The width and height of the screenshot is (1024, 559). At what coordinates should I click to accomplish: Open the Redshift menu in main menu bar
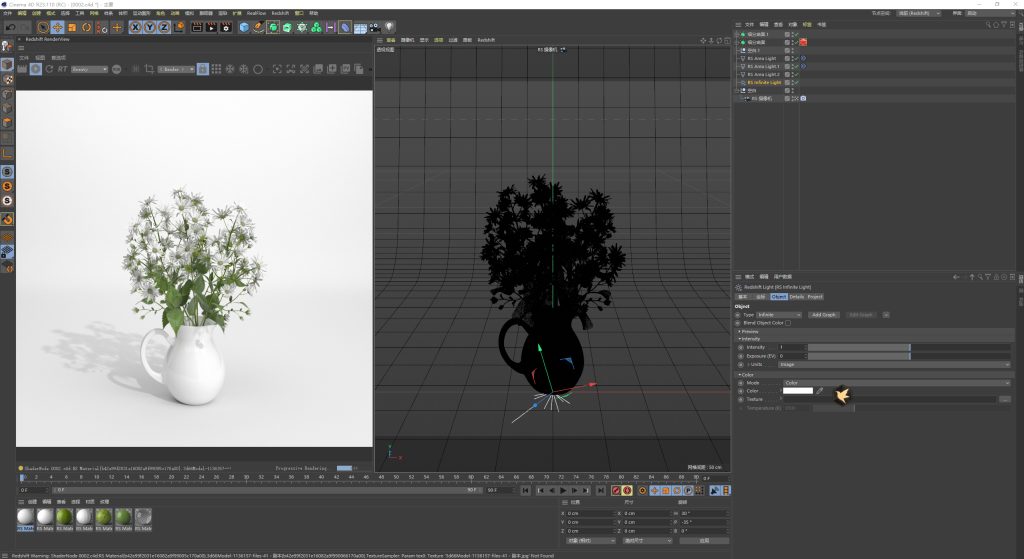280,13
